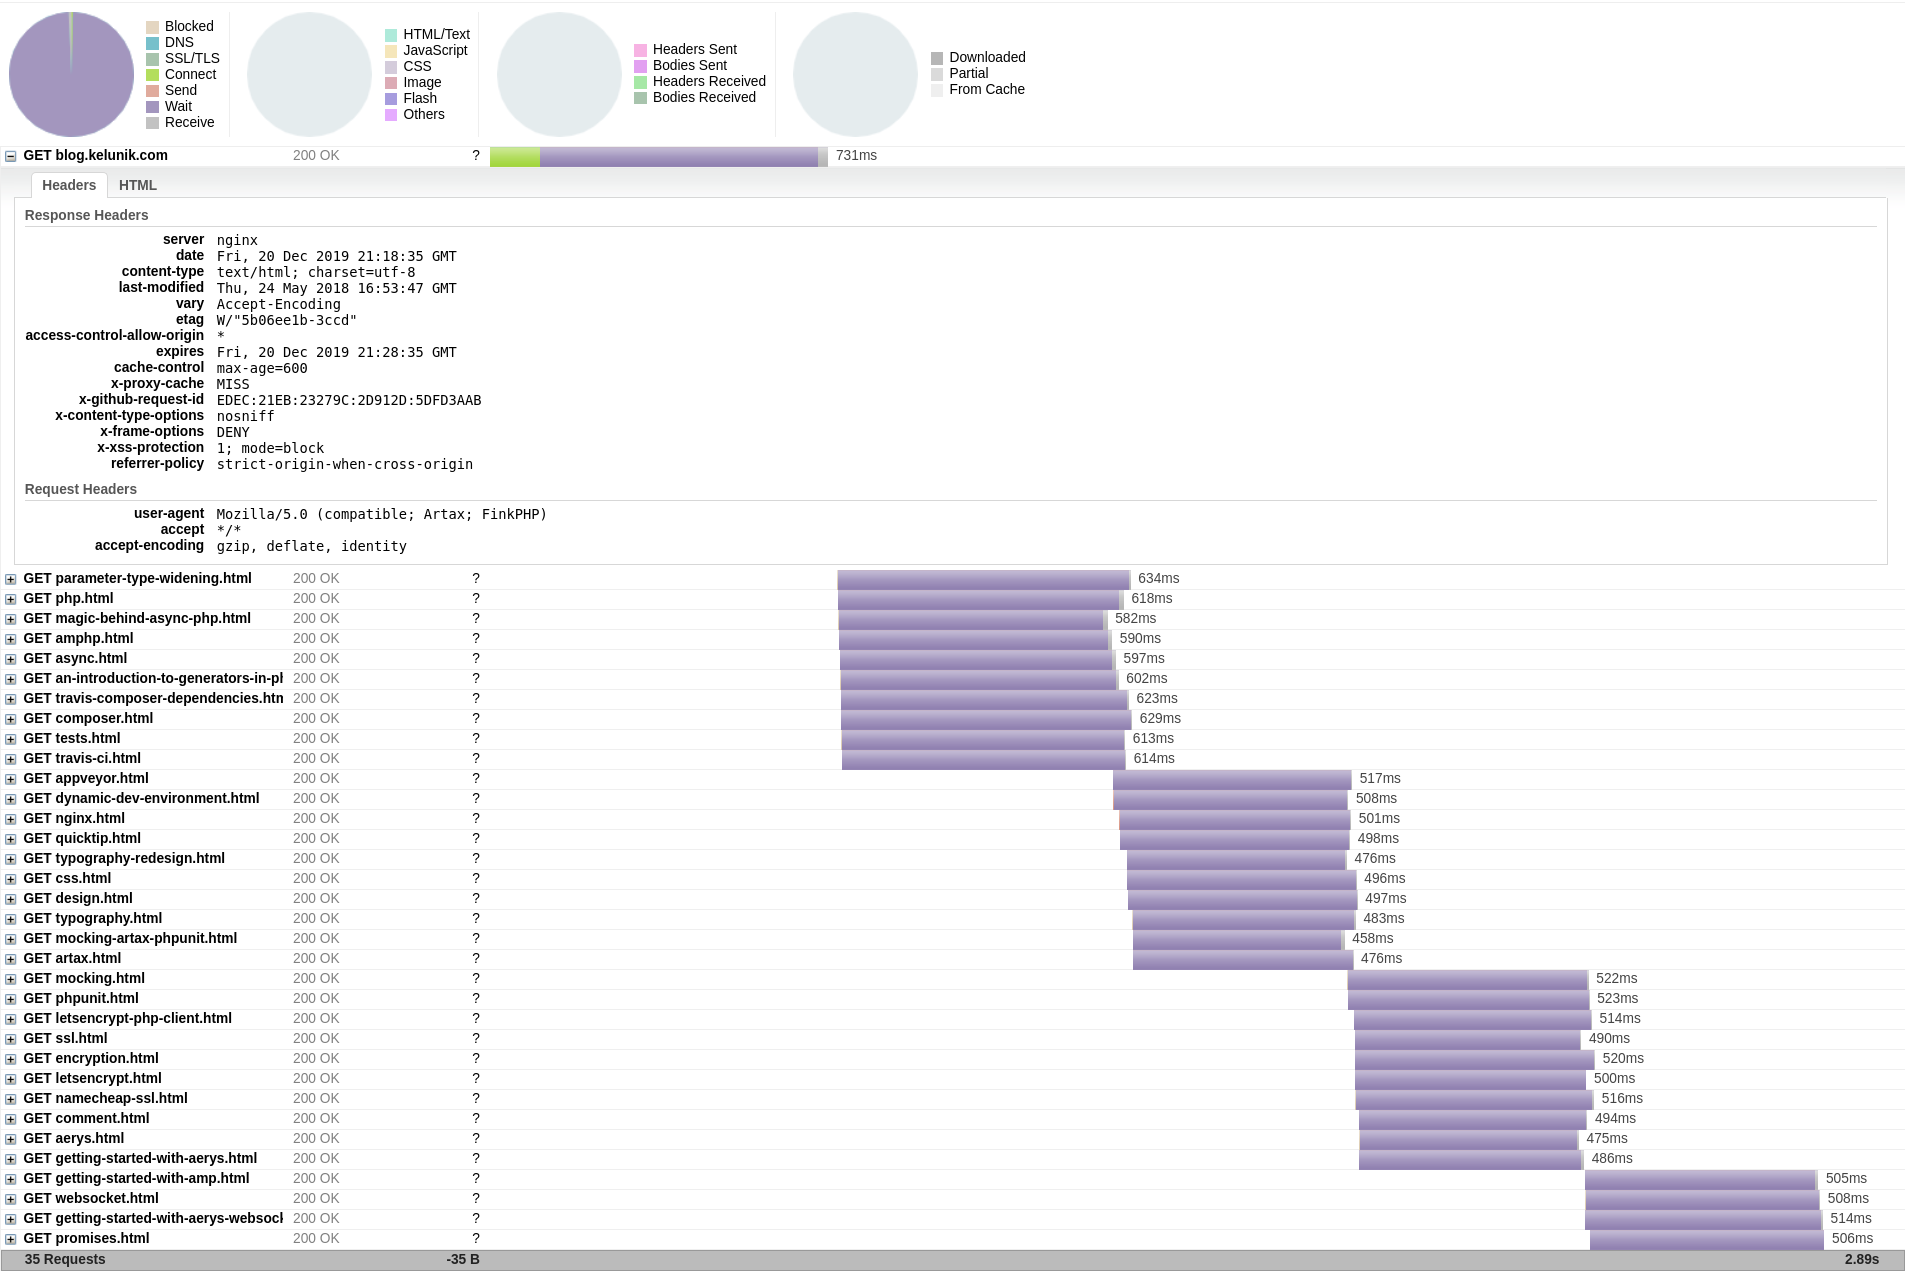1907x1271 pixels.
Task: Click the timing phases pie chart
Action: [x=71, y=75]
